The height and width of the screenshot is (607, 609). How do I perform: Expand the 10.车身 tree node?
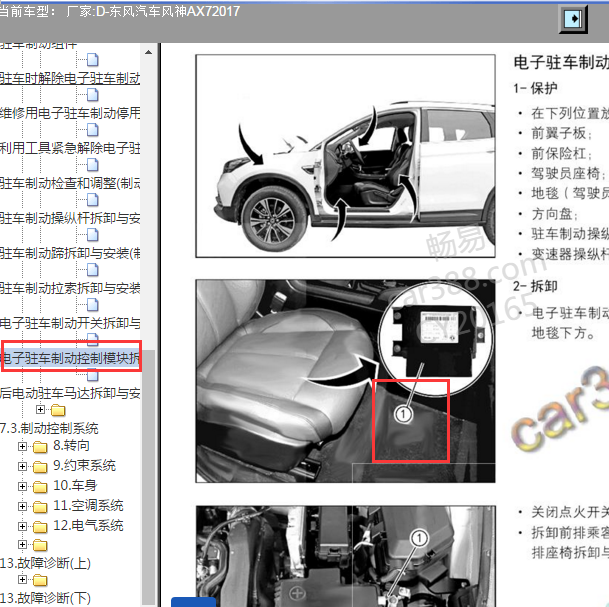22,486
